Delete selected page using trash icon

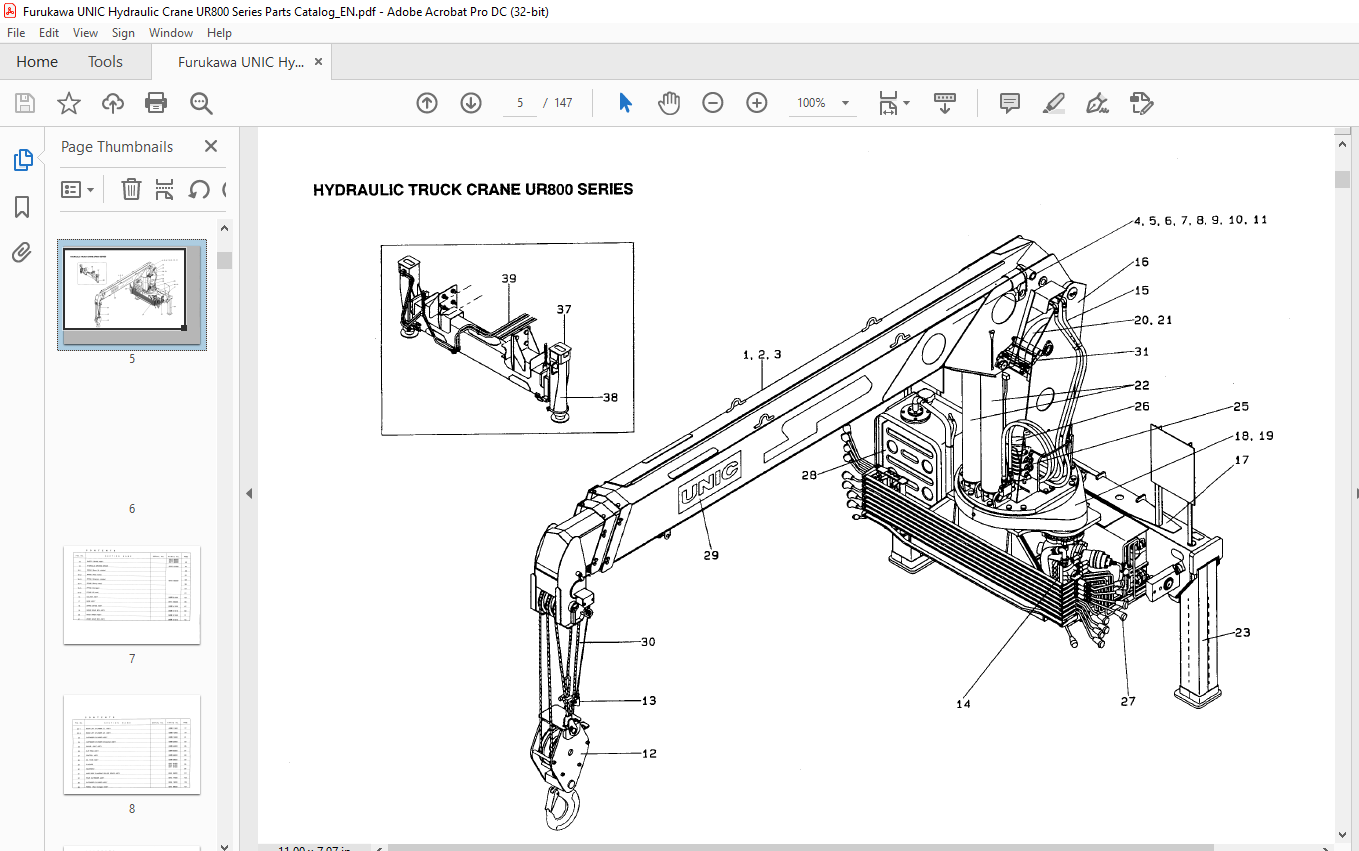click(131, 189)
